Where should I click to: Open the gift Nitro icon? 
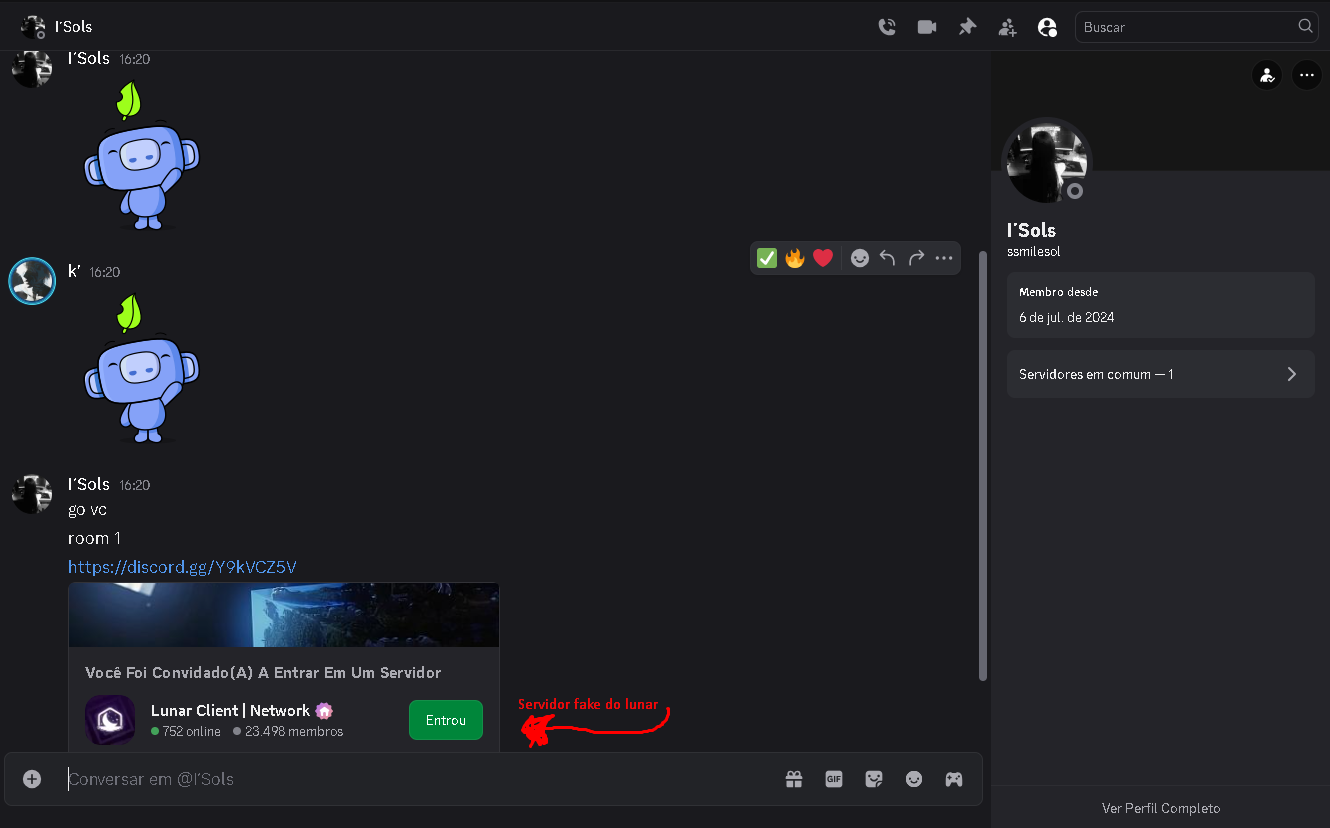794,779
